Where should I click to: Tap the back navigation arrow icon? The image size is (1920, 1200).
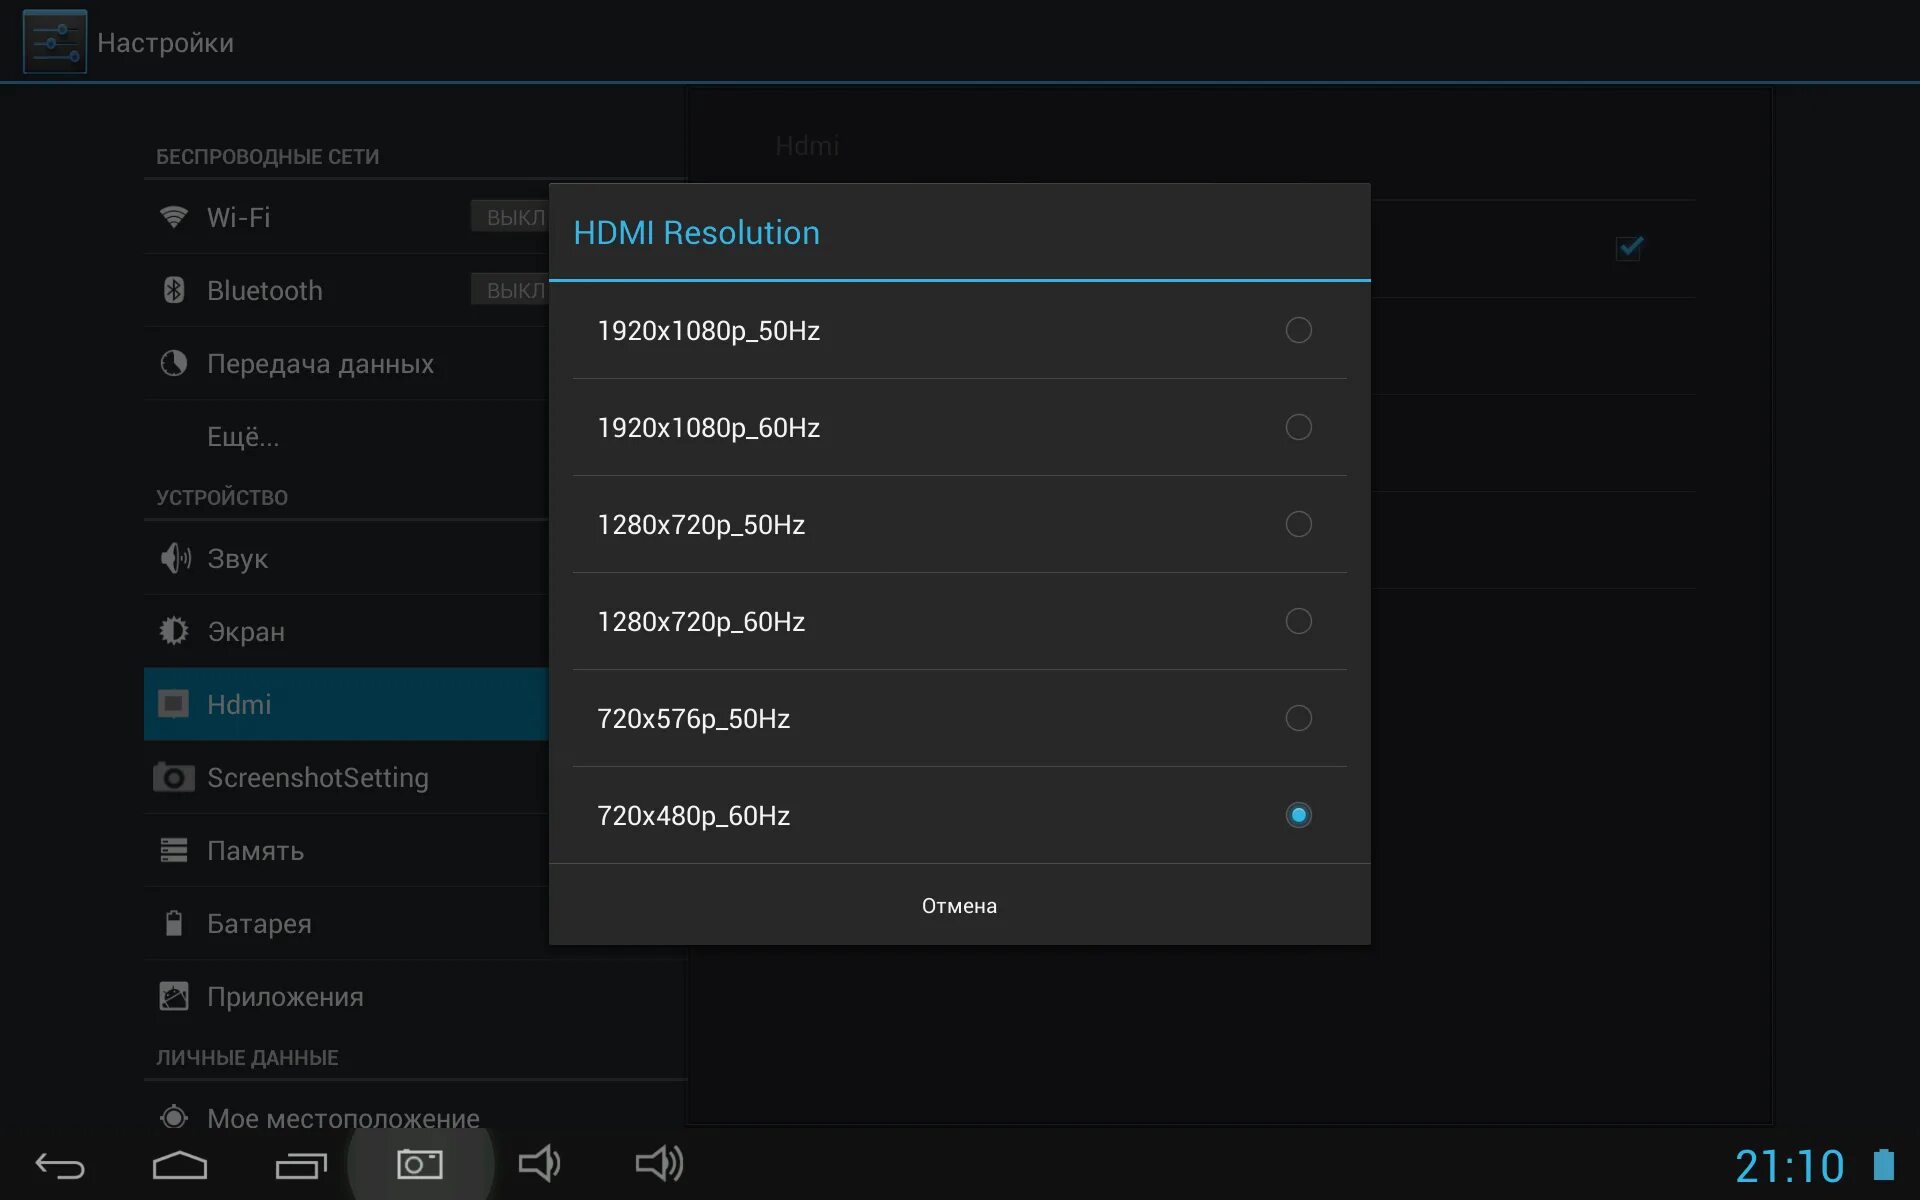coord(60,1165)
